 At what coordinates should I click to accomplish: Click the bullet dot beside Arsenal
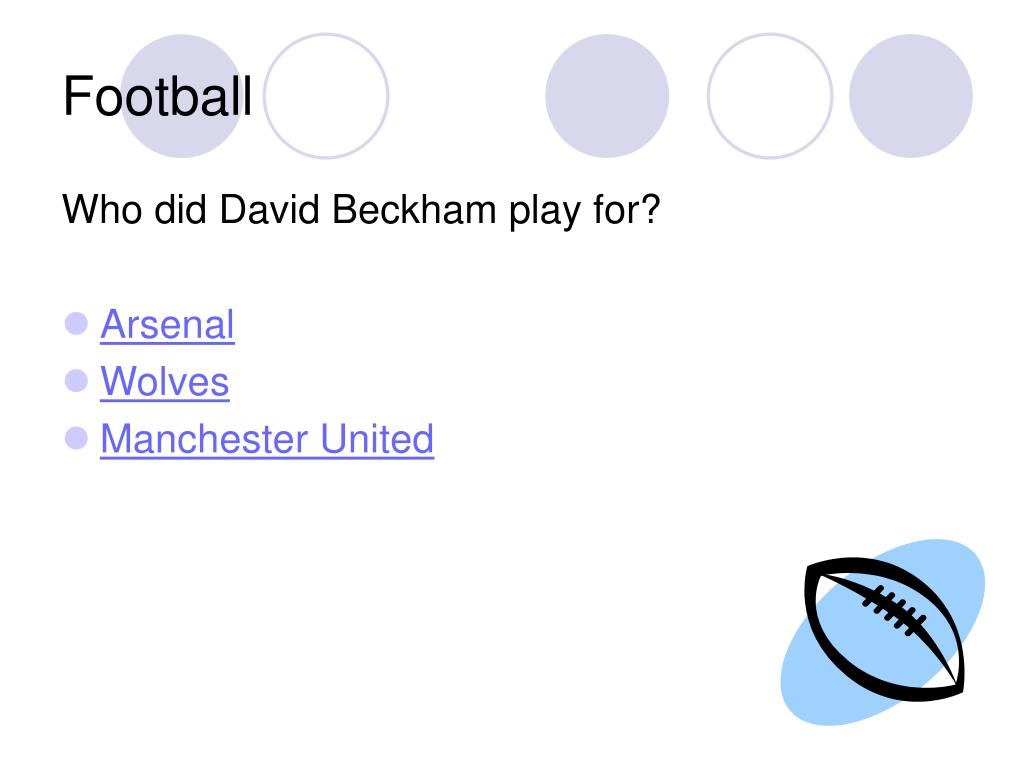click(x=76, y=323)
